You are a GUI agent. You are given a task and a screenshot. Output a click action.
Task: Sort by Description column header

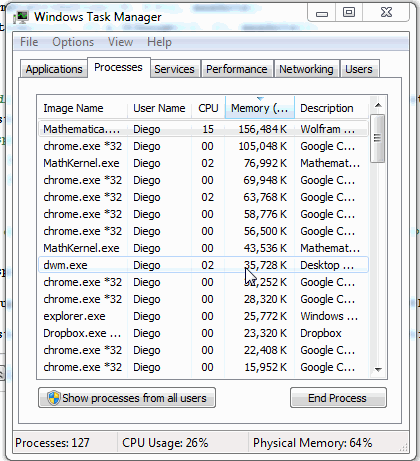coord(331,108)
